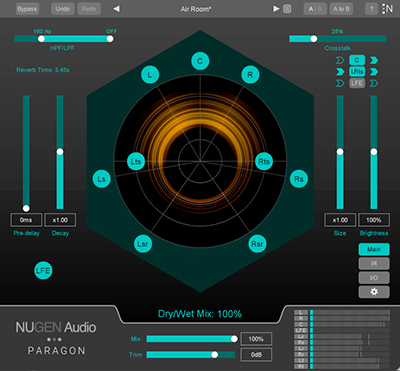The height and width of the screenshot is (371, 400).
Task: Load the next preset with right arrow
Action: [x=276, y=9]
